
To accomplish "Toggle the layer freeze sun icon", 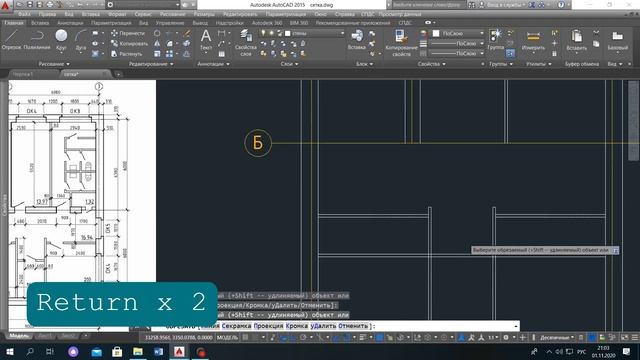I will [x=271, y=33].
